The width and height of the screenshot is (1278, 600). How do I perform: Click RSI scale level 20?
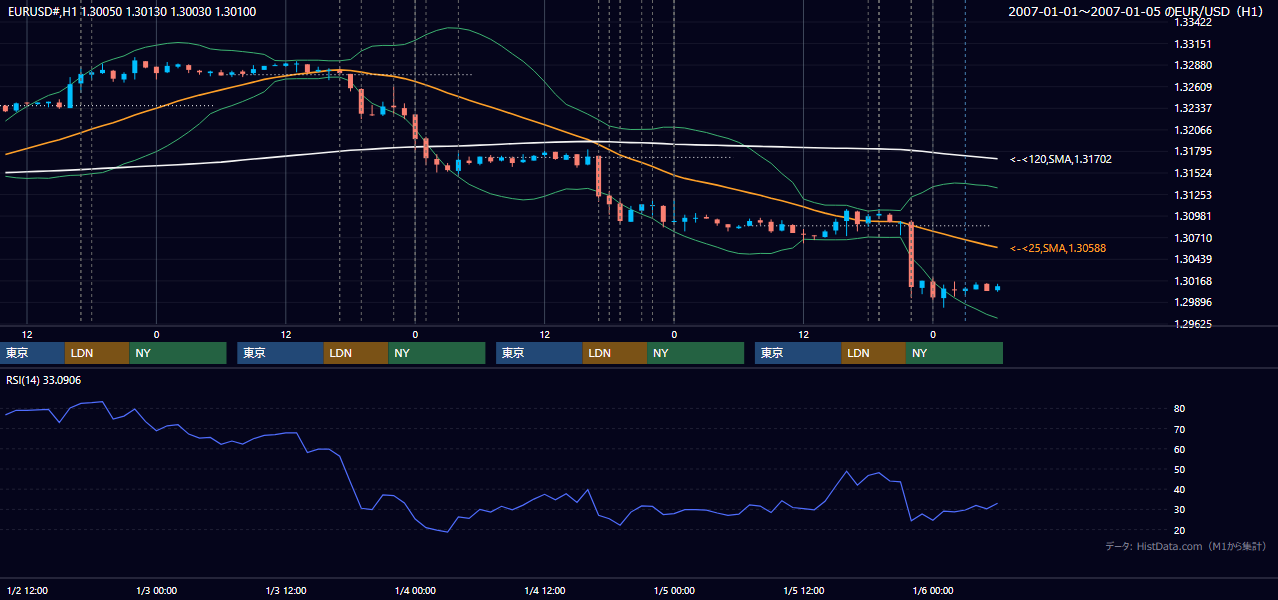[1179, 530]
